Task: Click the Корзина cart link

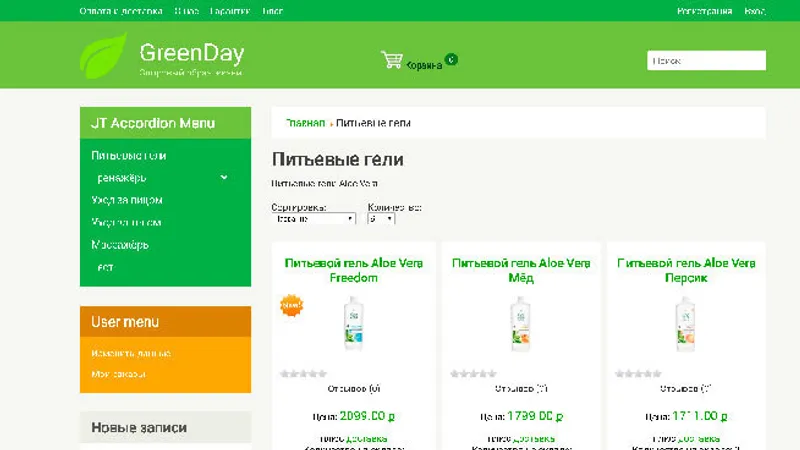Action: 424,65
